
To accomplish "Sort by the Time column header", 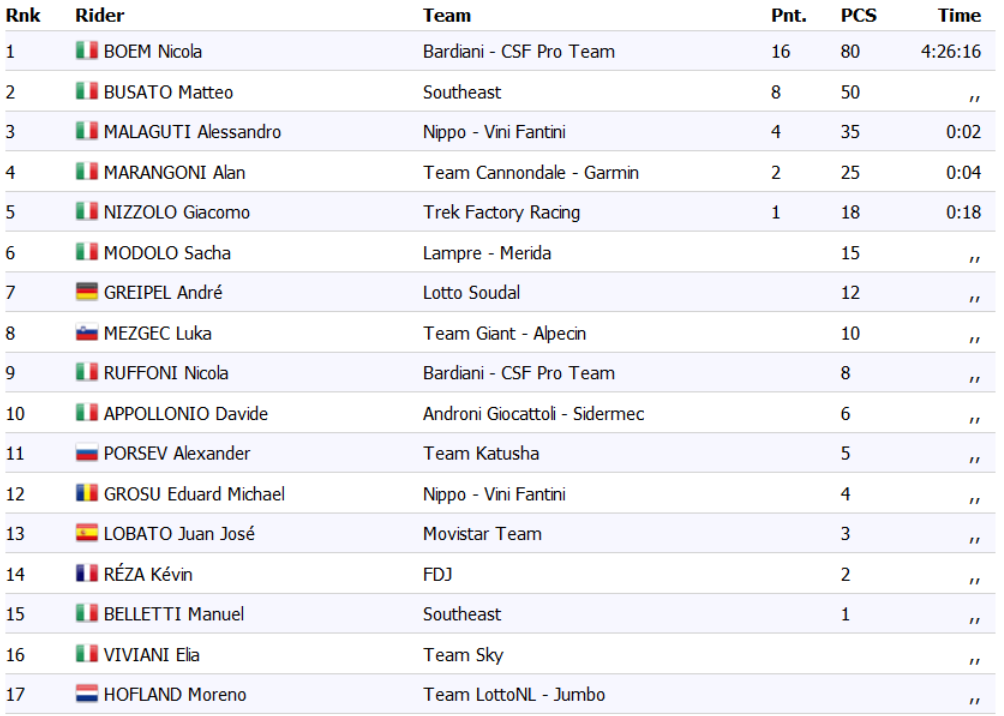I will (x=959, y=15).
